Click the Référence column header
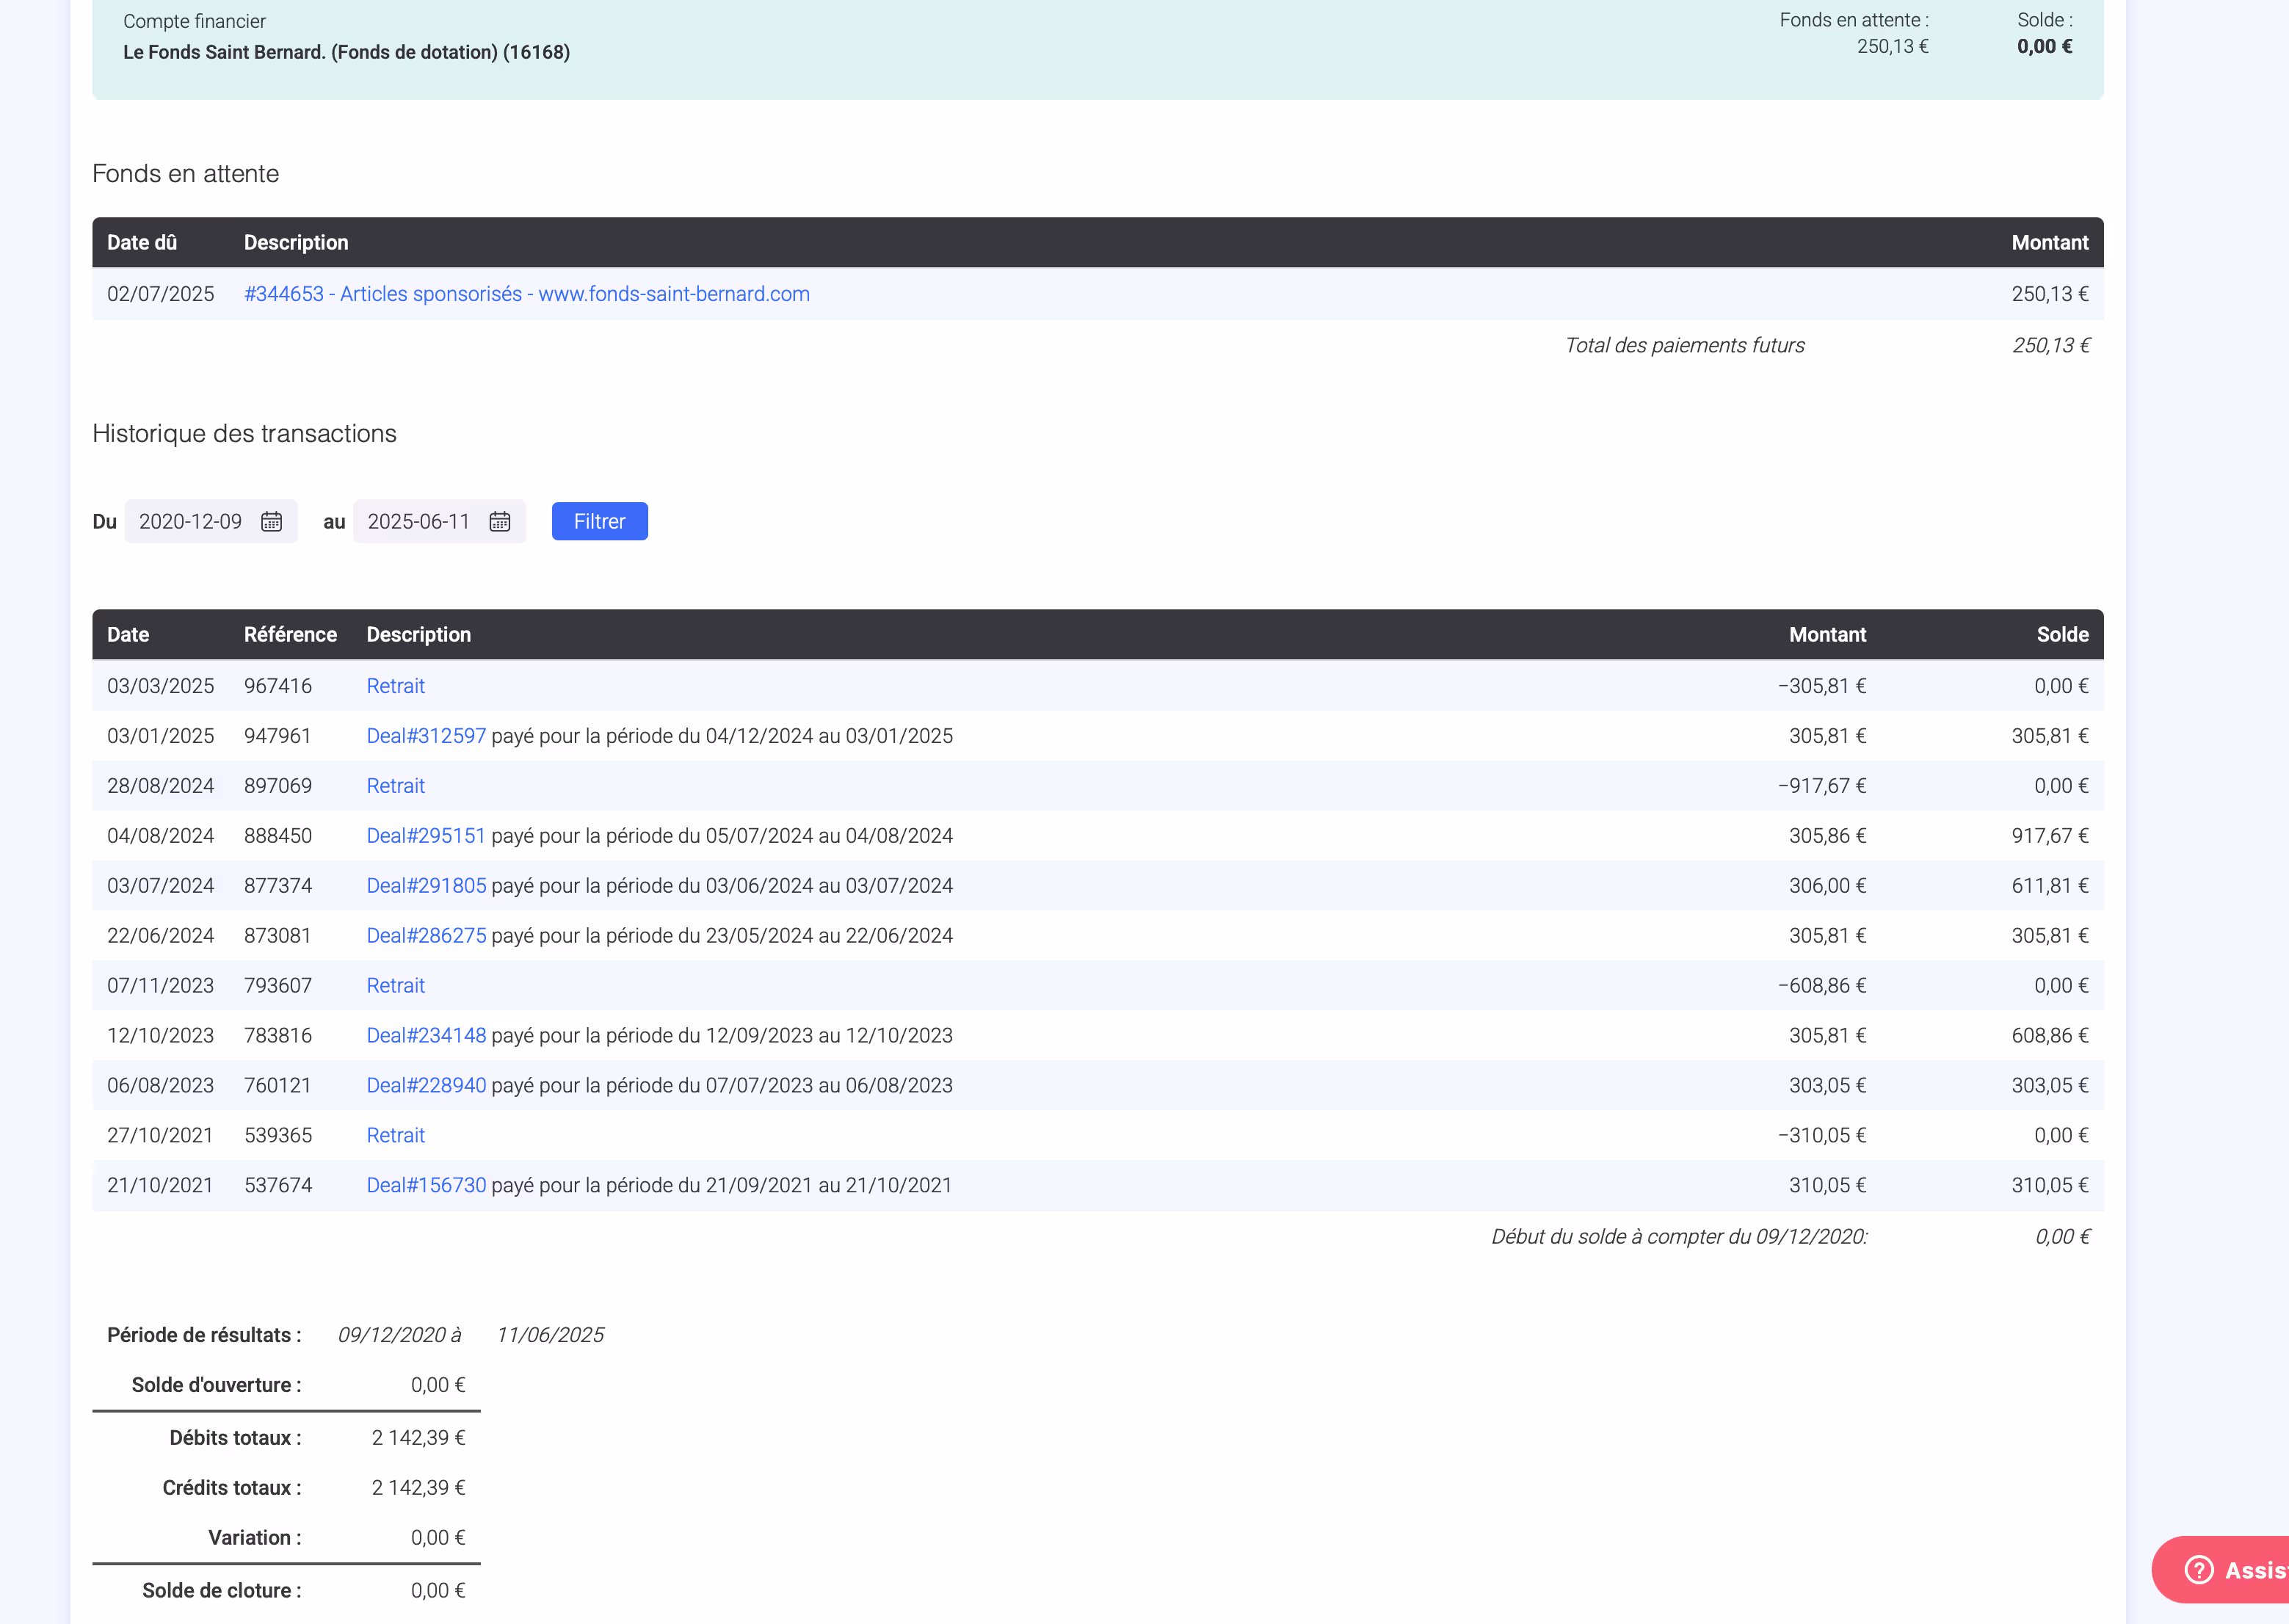This screenshot has height=1624, width=2289. point(290,635)
